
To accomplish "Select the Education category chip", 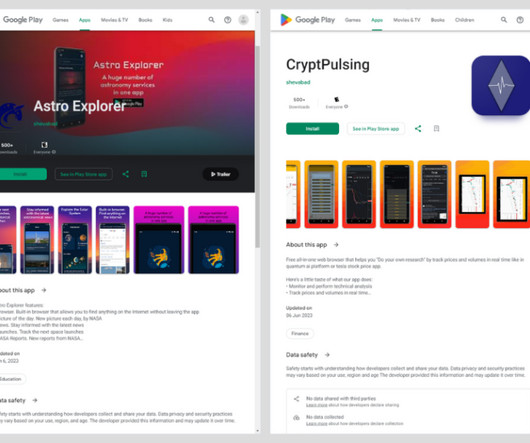I will [x=12, y=379].
